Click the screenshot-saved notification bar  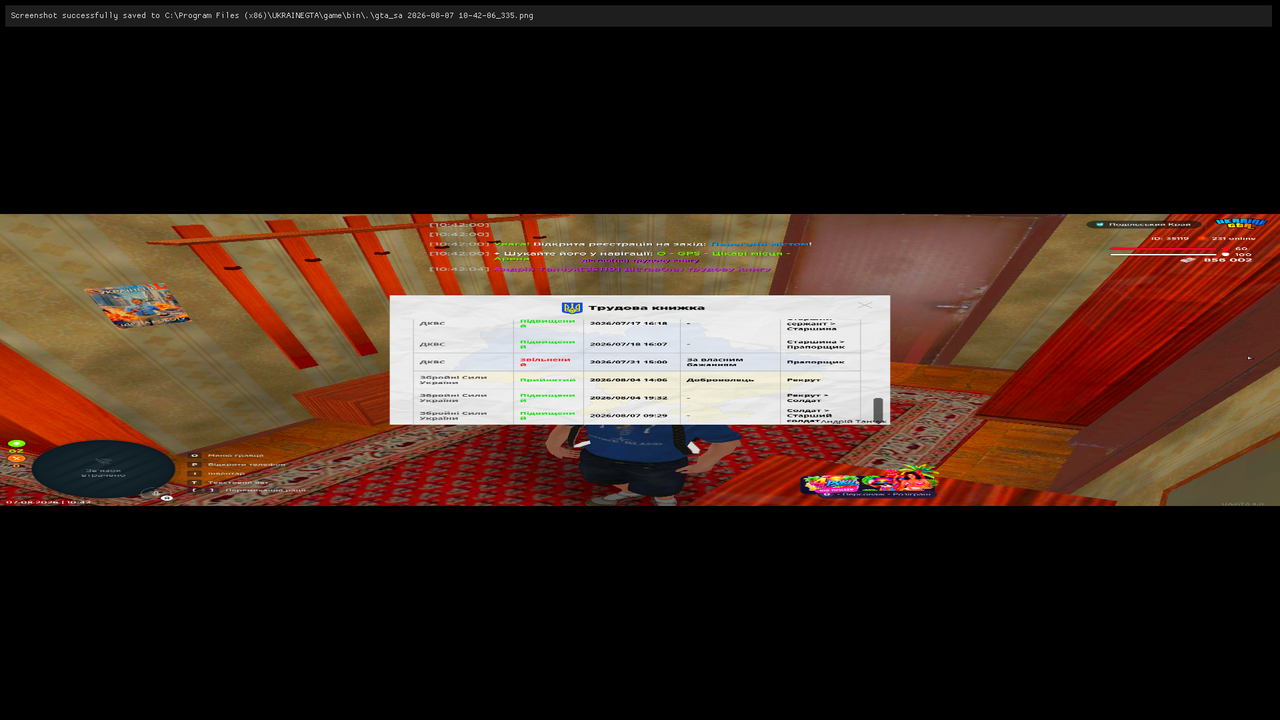point(638,16)
